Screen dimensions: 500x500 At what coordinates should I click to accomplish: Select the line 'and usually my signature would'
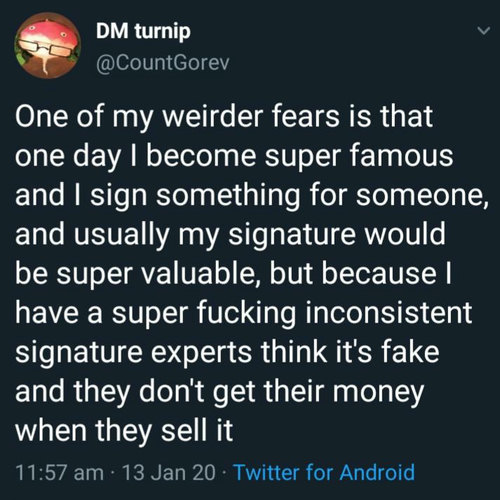230,234
